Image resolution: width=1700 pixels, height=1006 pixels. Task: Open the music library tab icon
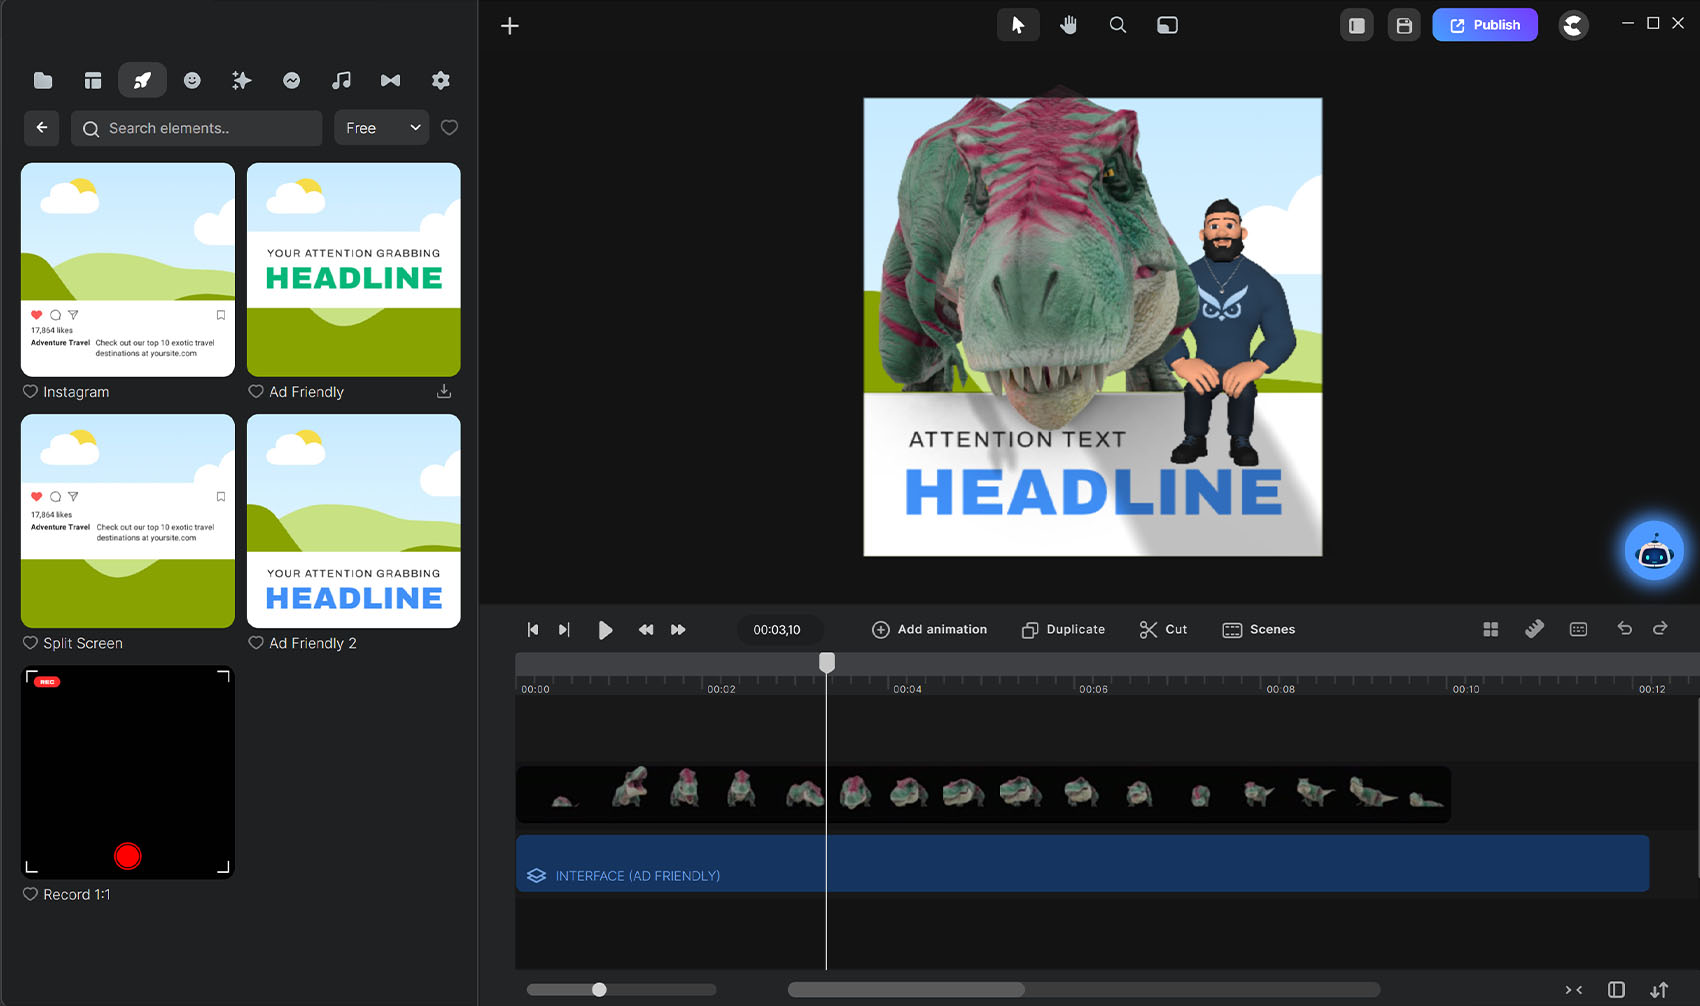341,80
